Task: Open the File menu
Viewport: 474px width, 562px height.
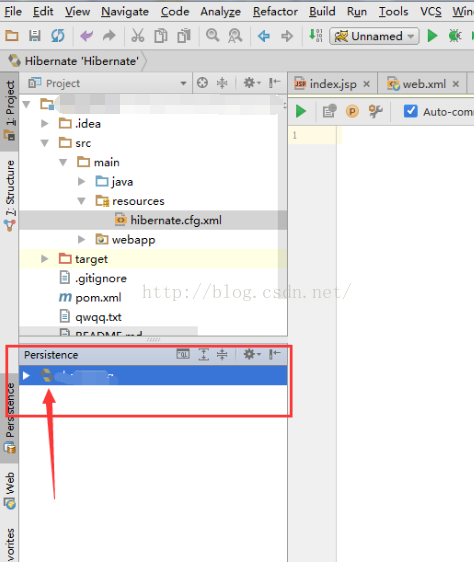Action: (x=13, y=11)
